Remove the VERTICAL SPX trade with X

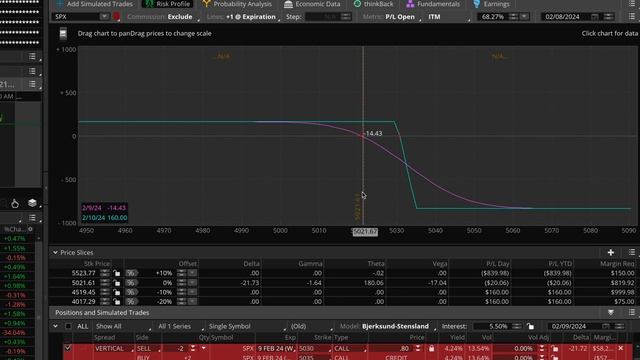pyautogui.click(x=621, y=348)
